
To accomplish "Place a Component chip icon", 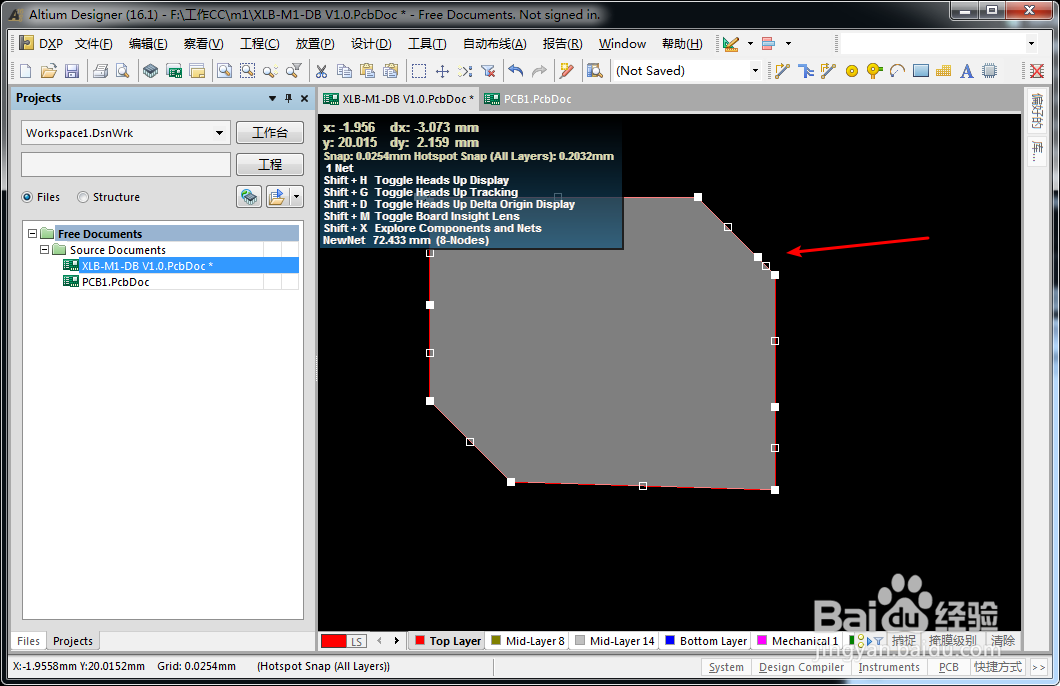I will [x=990, y=71].
